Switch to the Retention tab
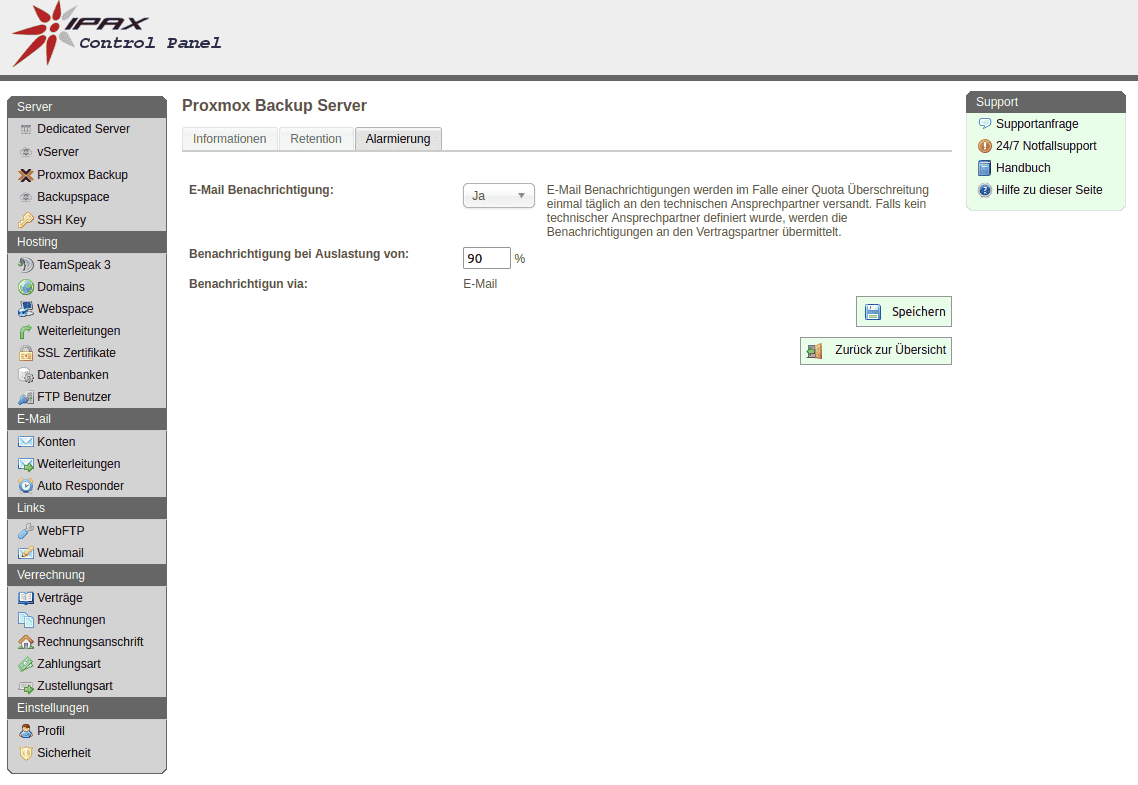The image size is (1138, 785). coord(316,139)
